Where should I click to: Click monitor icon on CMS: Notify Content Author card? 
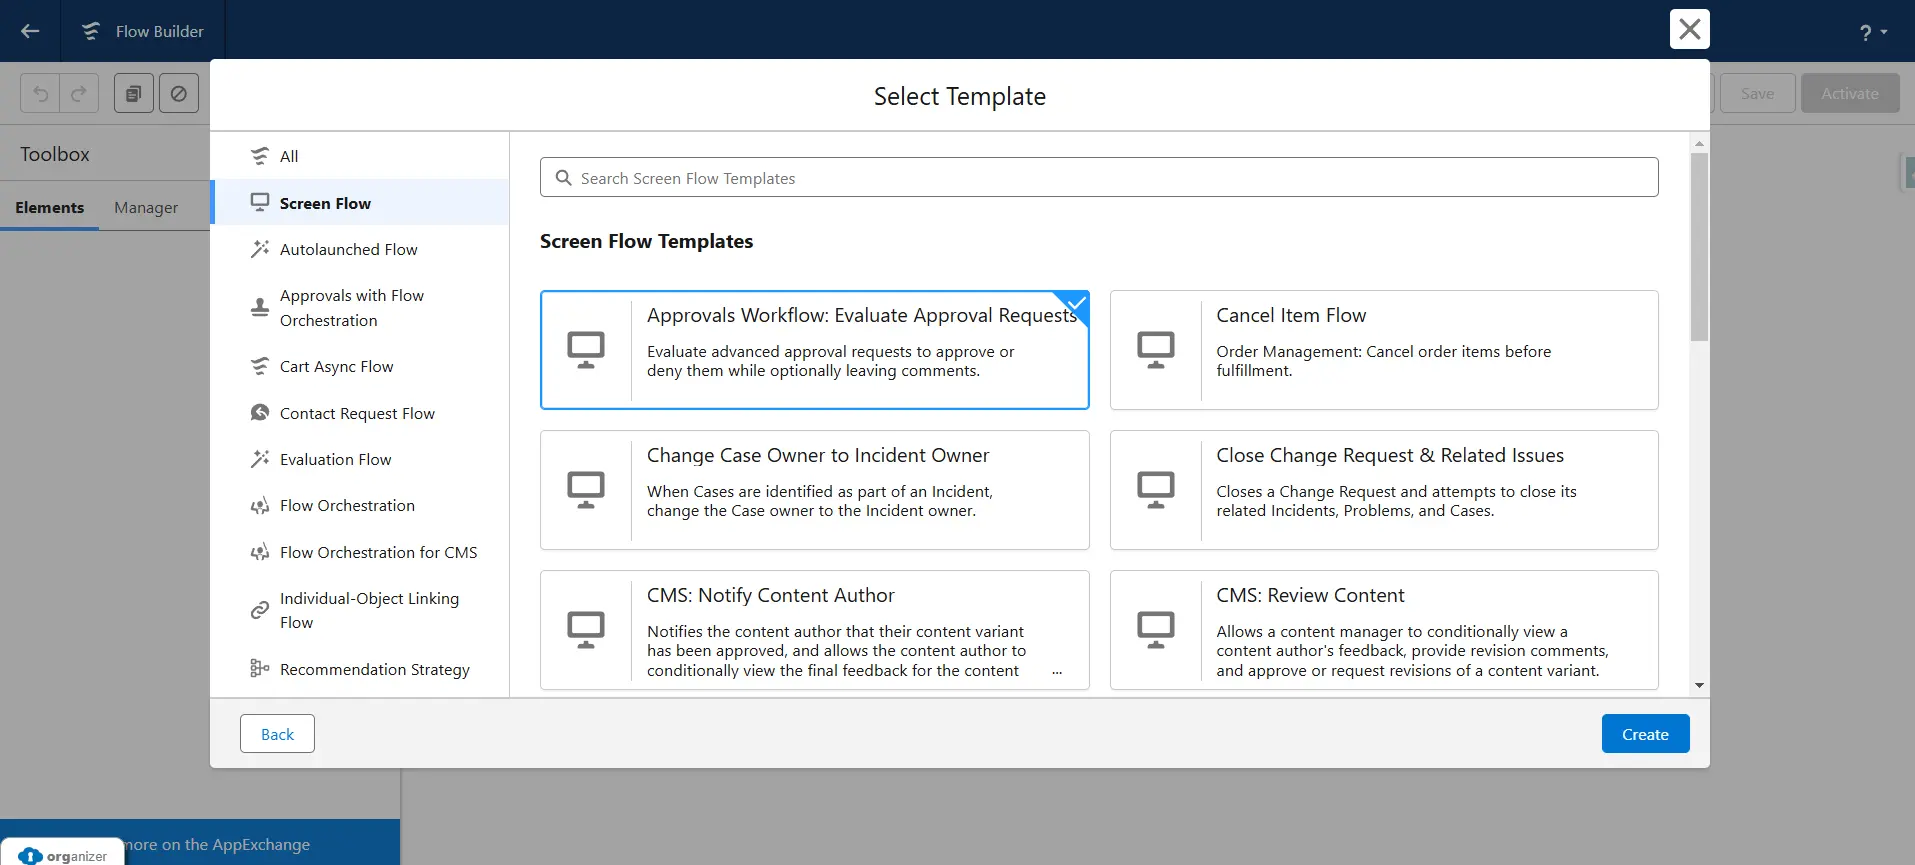[x=586, y=630]
